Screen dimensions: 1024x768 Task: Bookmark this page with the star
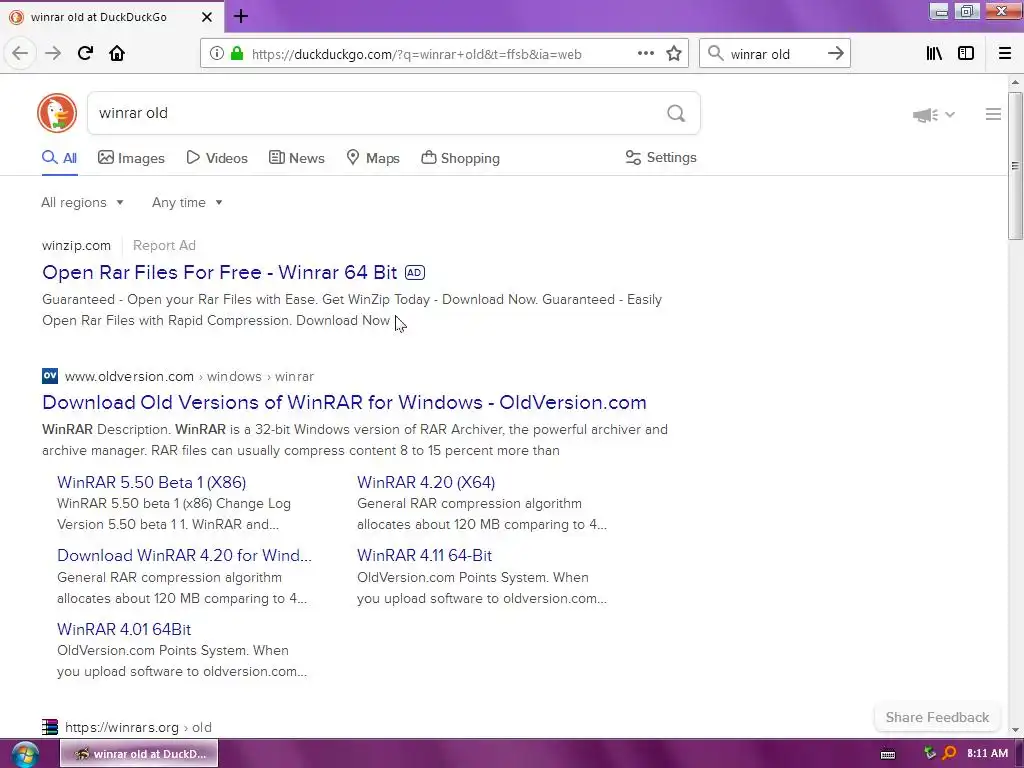point(674,54)
